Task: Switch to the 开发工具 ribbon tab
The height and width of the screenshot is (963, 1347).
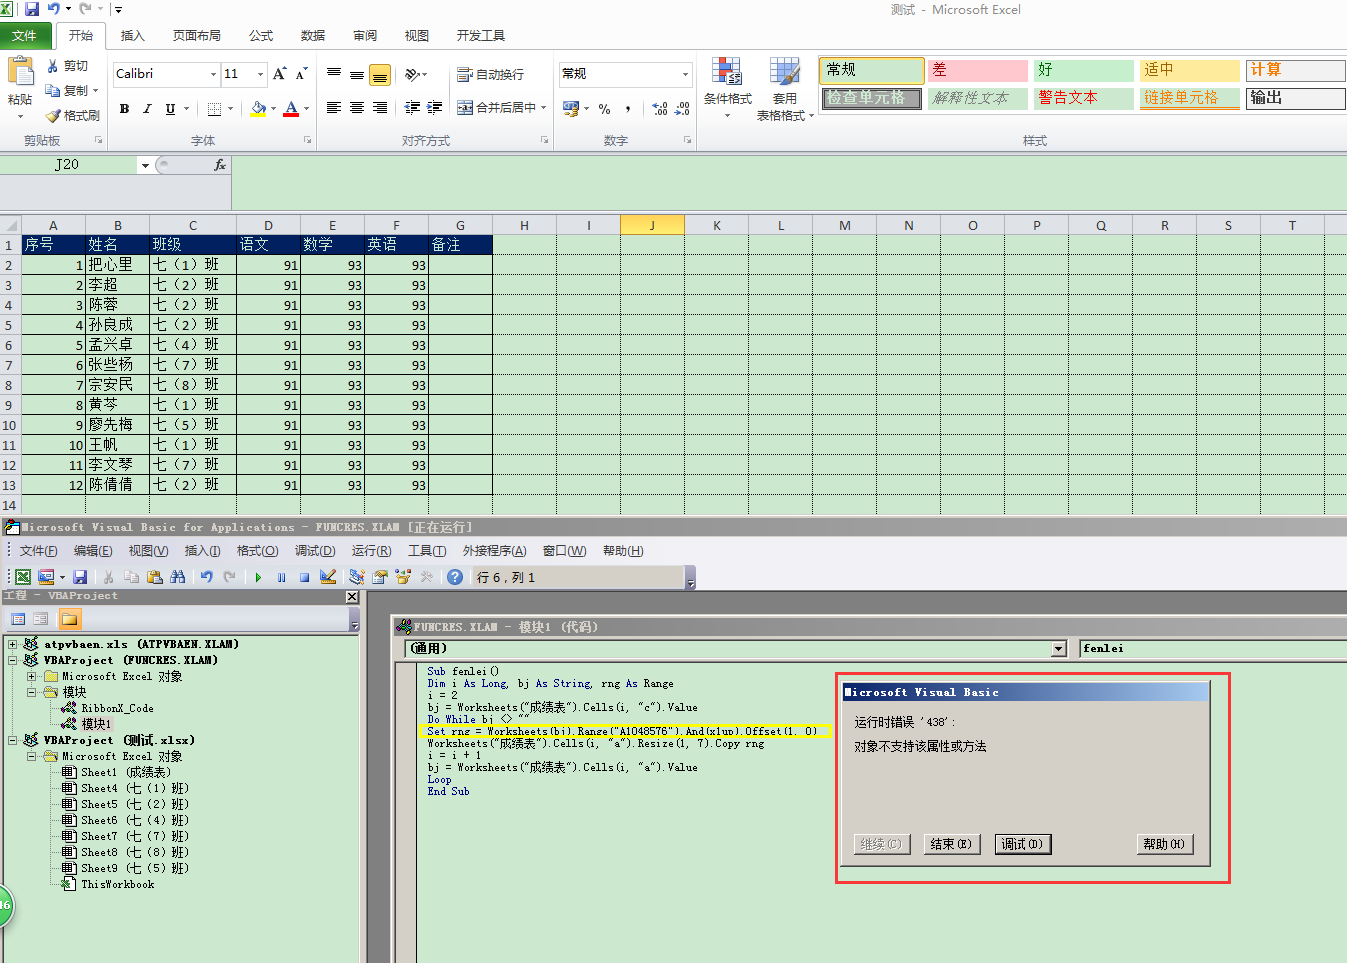Action: pyautogui.click(x=481, y=35)
